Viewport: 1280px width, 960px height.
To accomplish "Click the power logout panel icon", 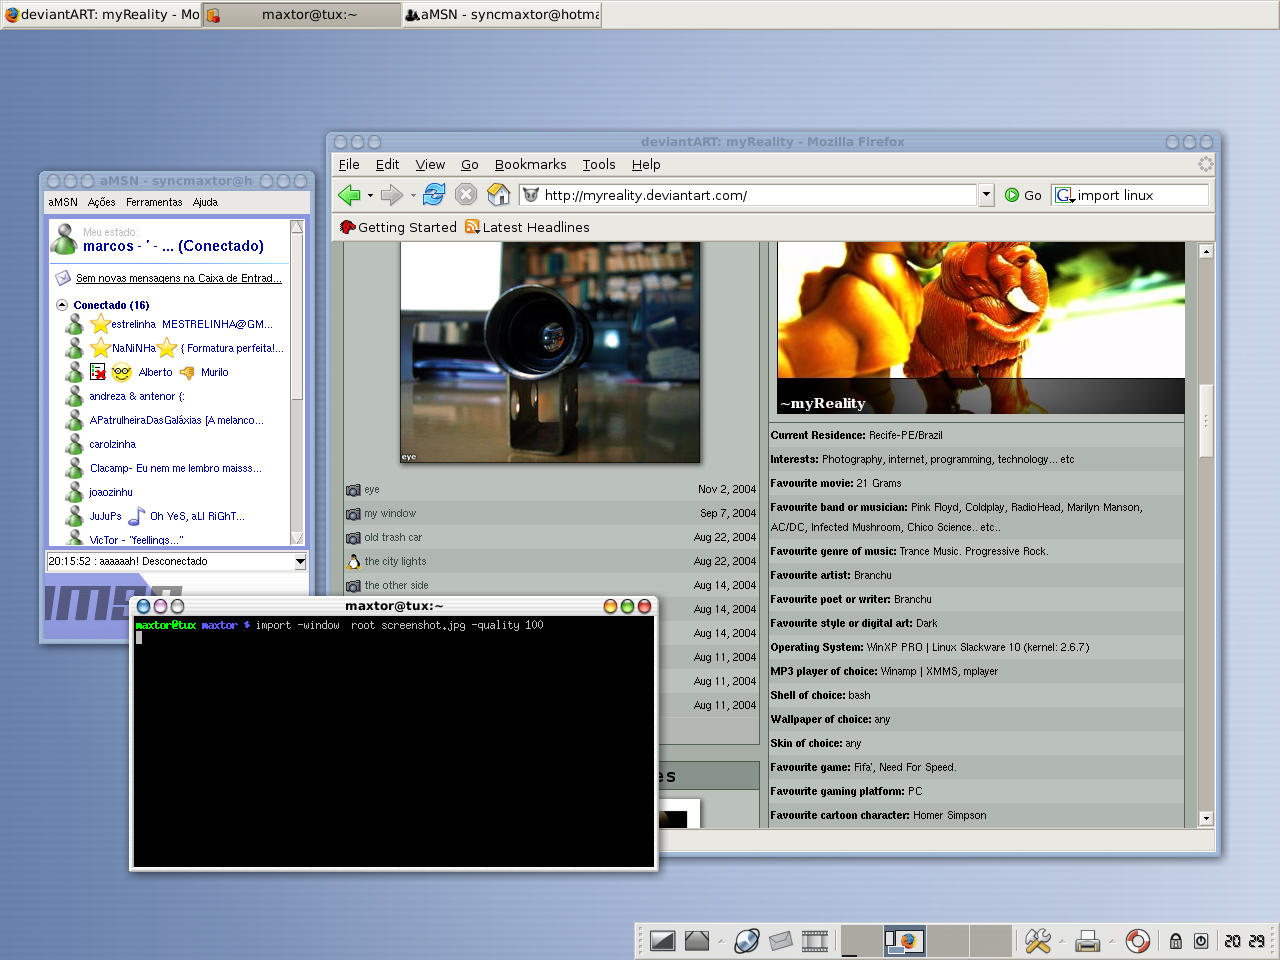I will click(x=1201, y=941).
